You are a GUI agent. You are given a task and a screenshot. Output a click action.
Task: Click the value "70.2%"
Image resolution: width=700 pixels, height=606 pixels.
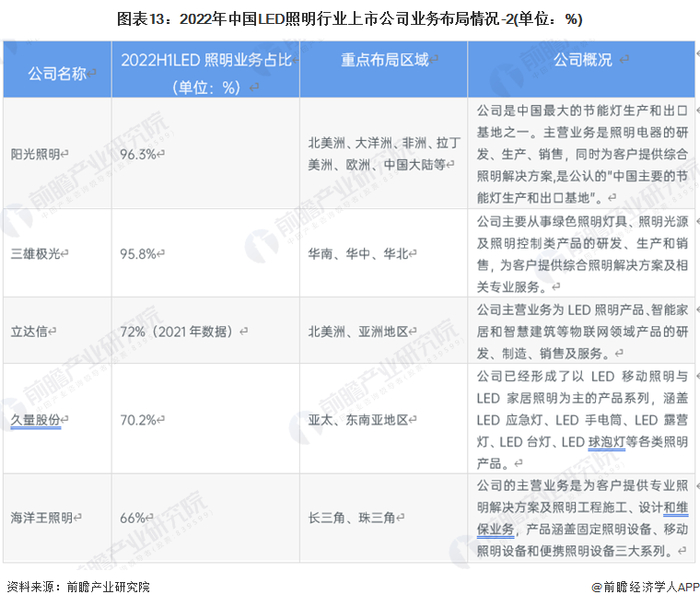point(138,420)
